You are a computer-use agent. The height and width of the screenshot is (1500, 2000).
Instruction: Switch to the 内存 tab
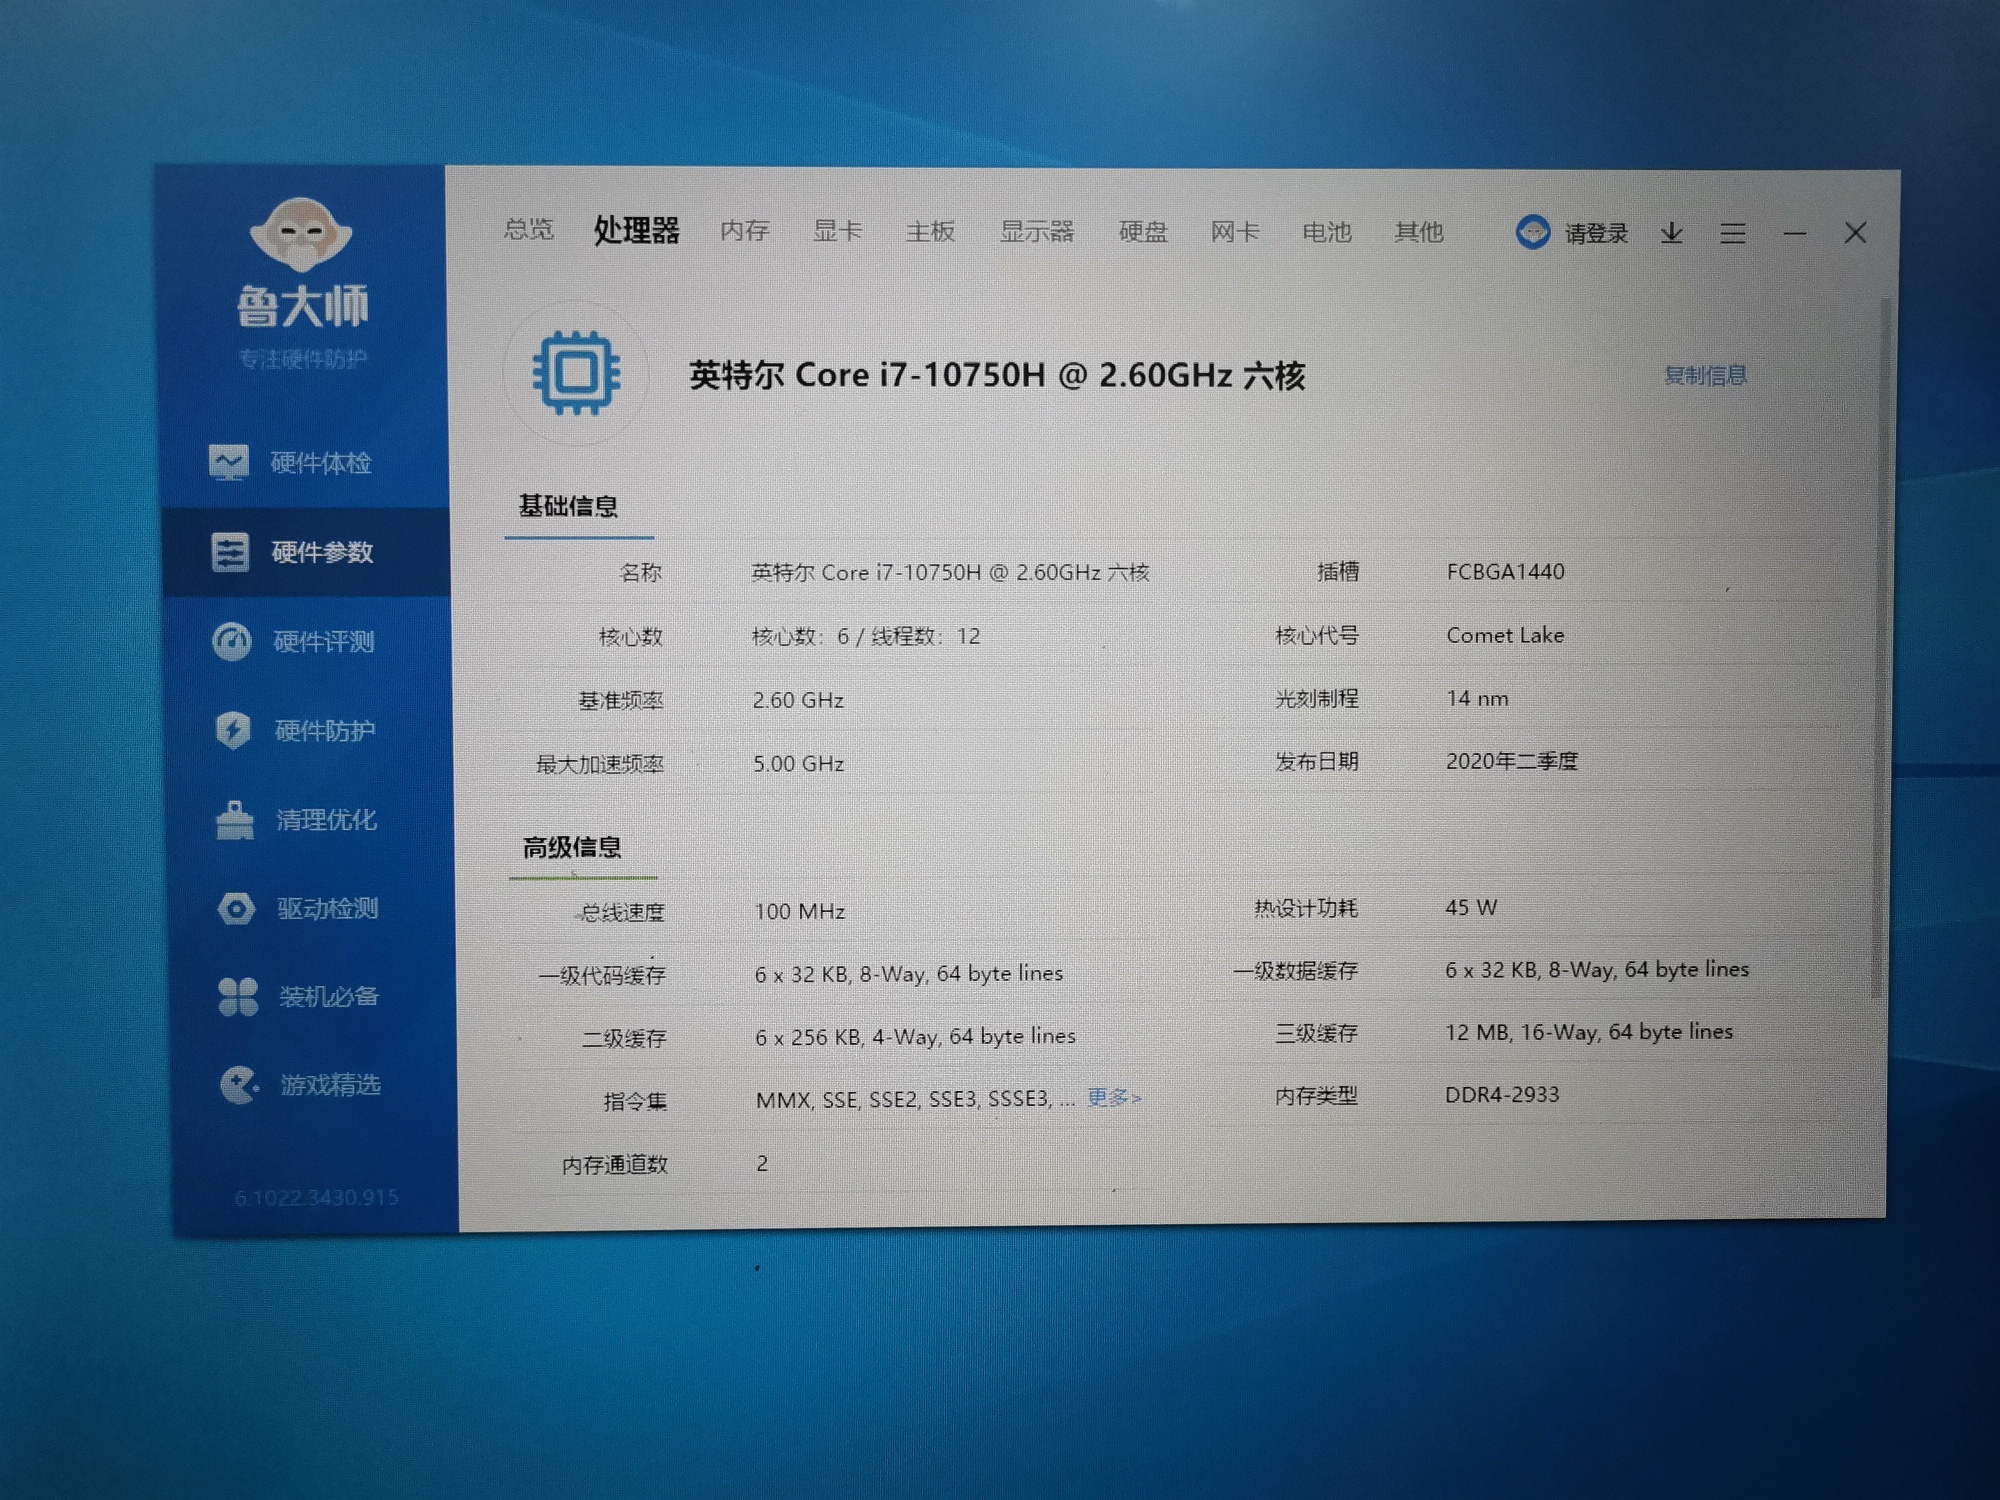coord(744,231)
